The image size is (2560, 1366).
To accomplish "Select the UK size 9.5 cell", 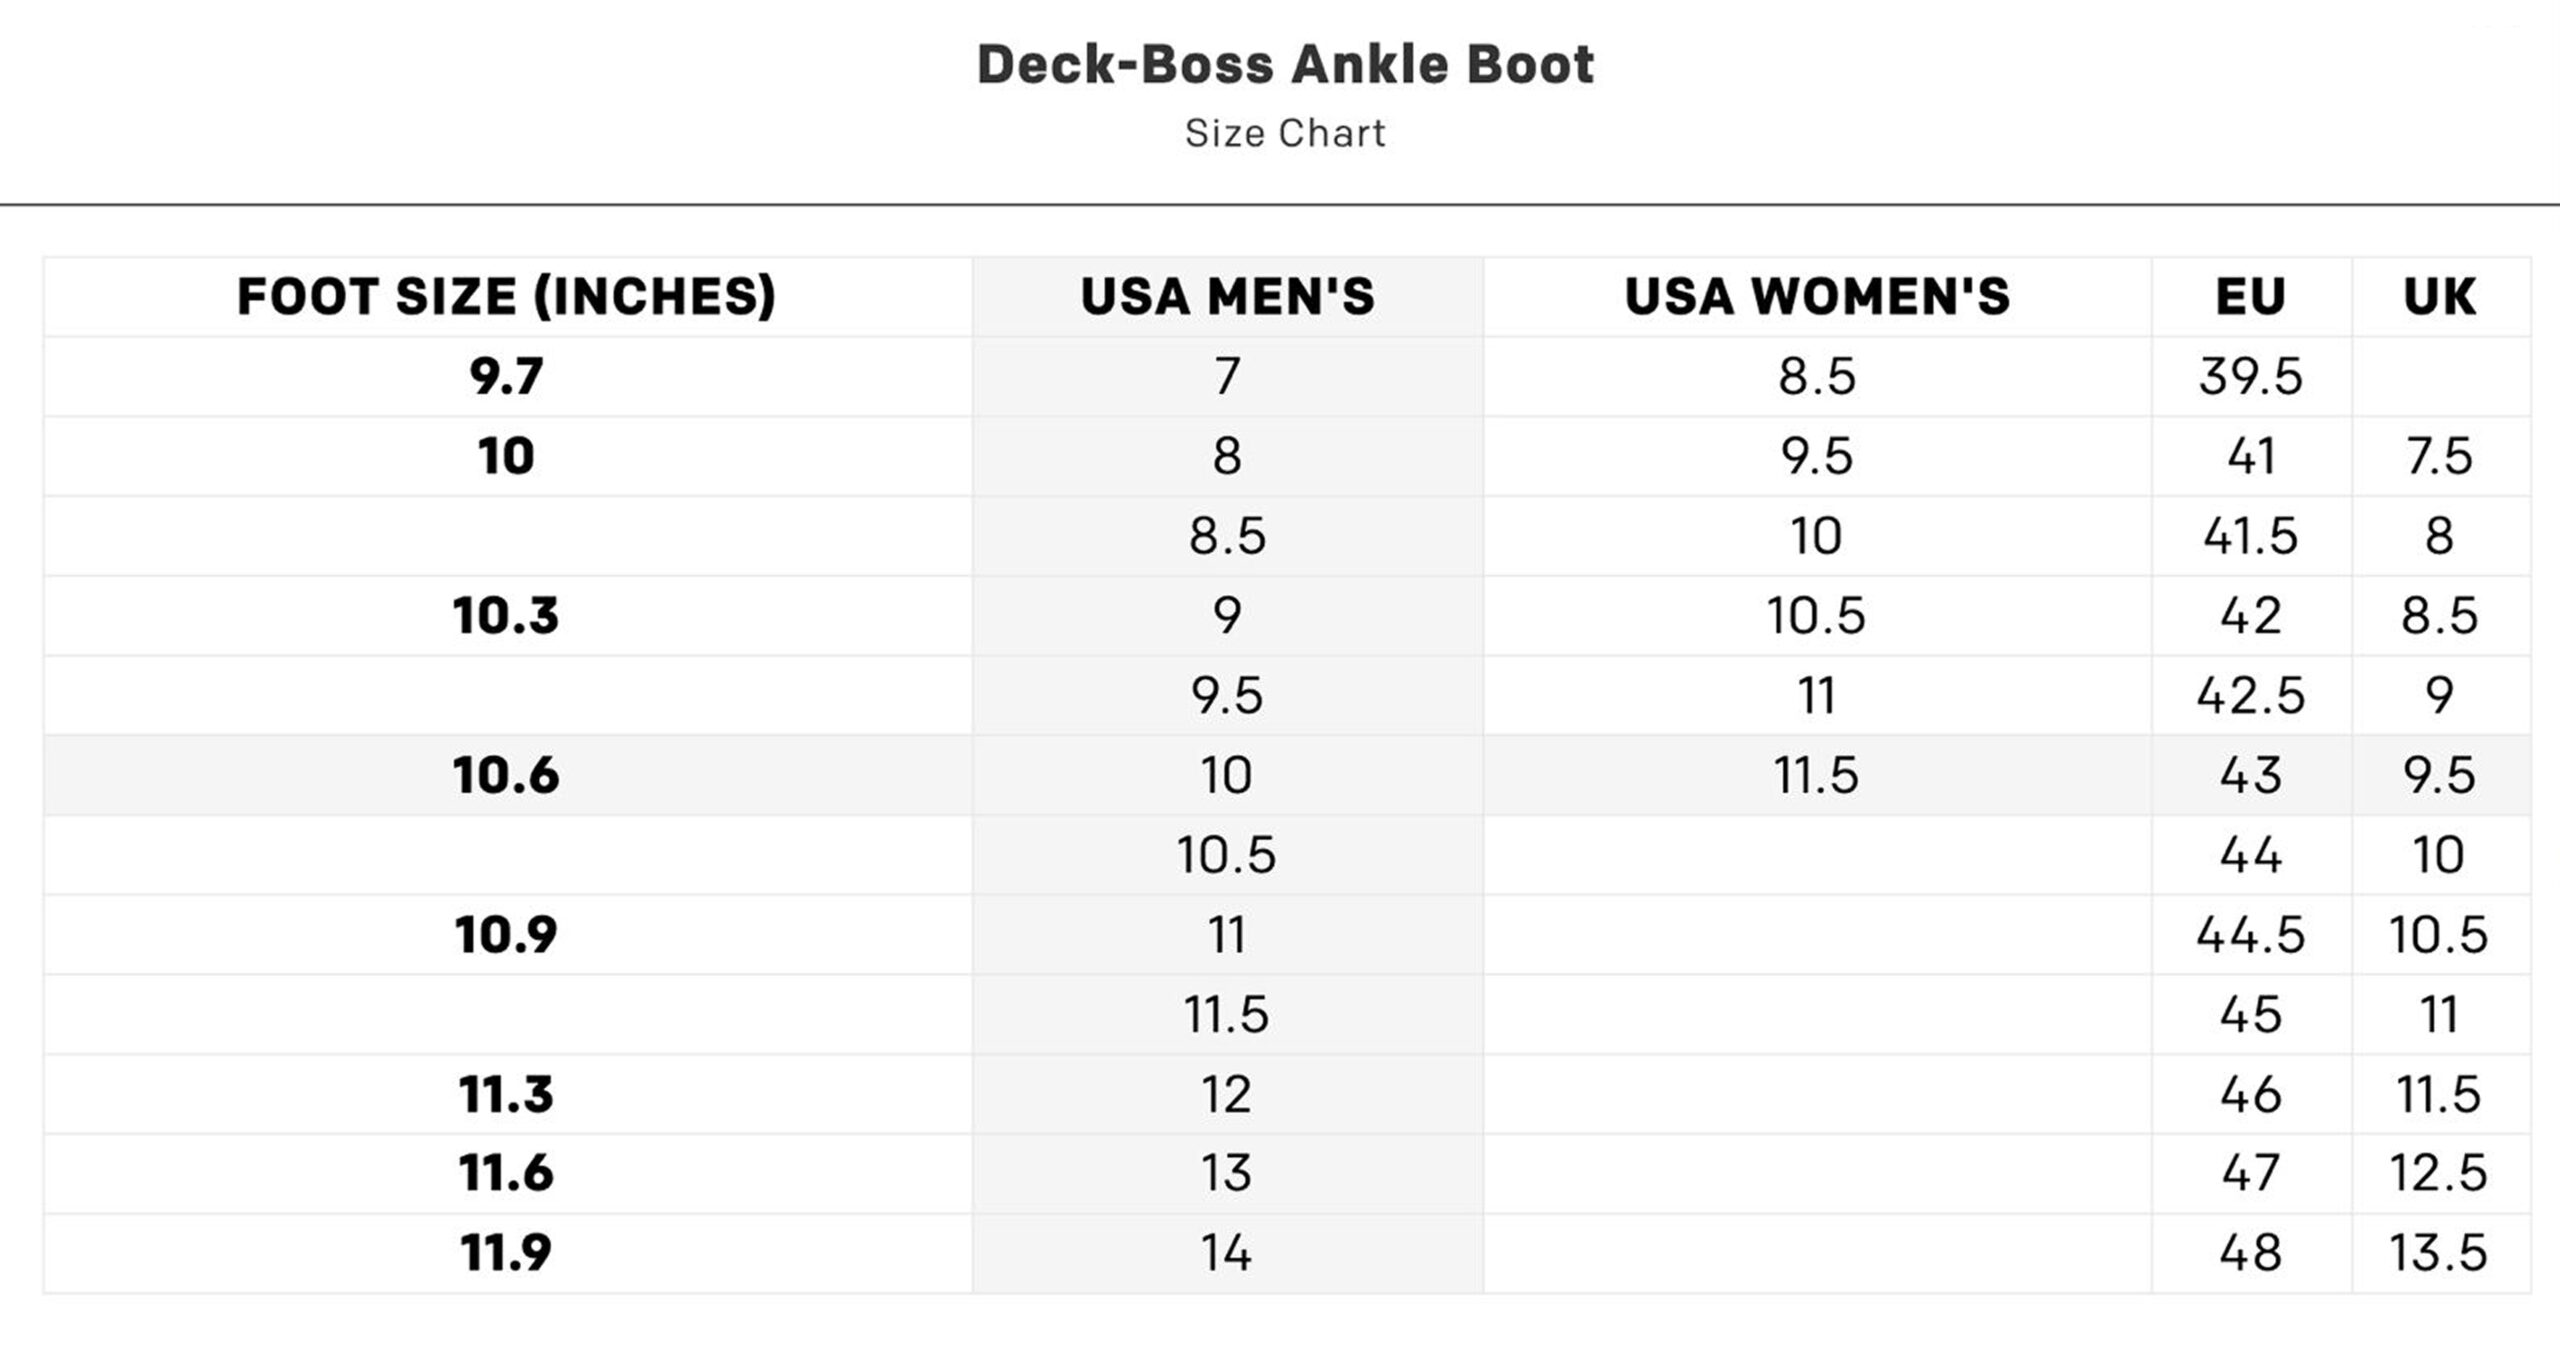I will point(2439,775).
